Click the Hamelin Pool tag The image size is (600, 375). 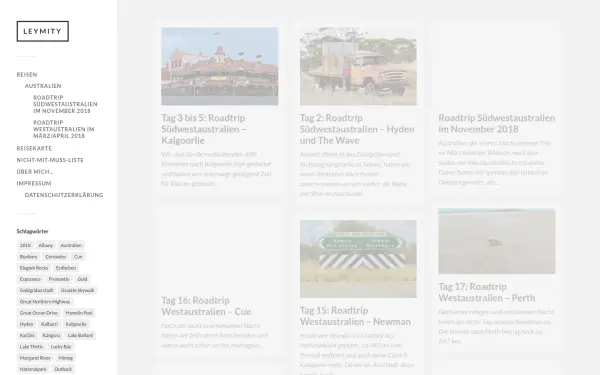(79, 313)
